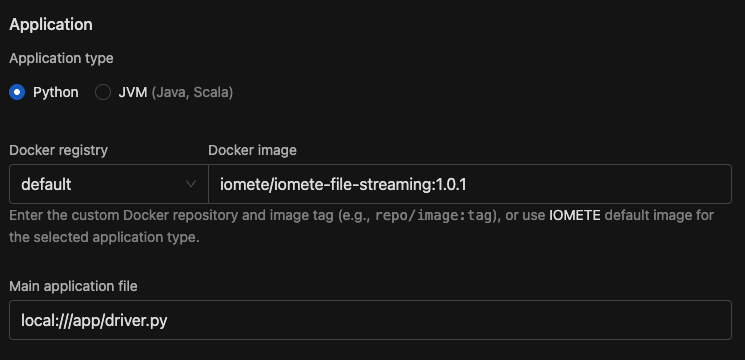Open the Docker registry dropdown
745x360 pixels.
(109, 184)
